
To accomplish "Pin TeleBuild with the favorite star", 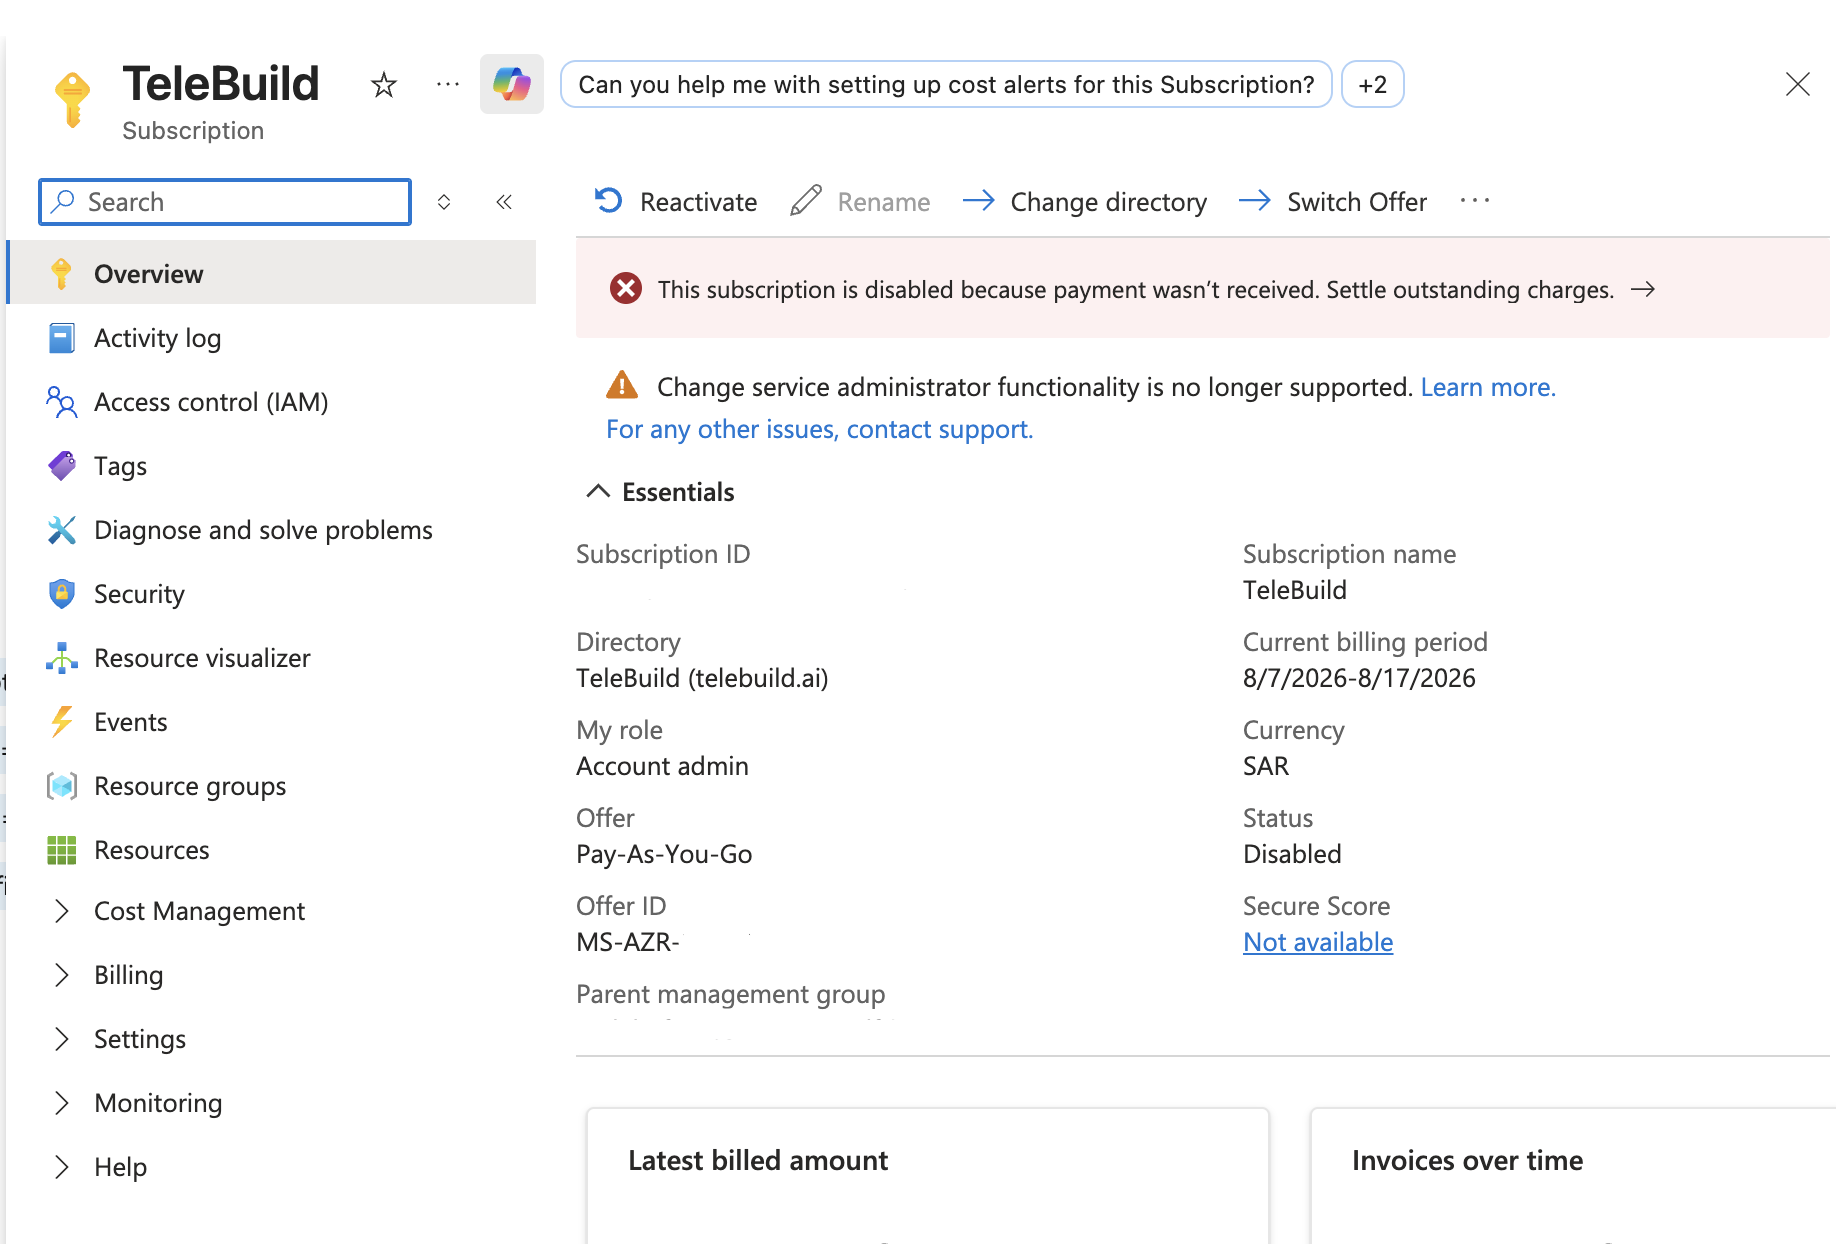I will (x=384, y=85).
